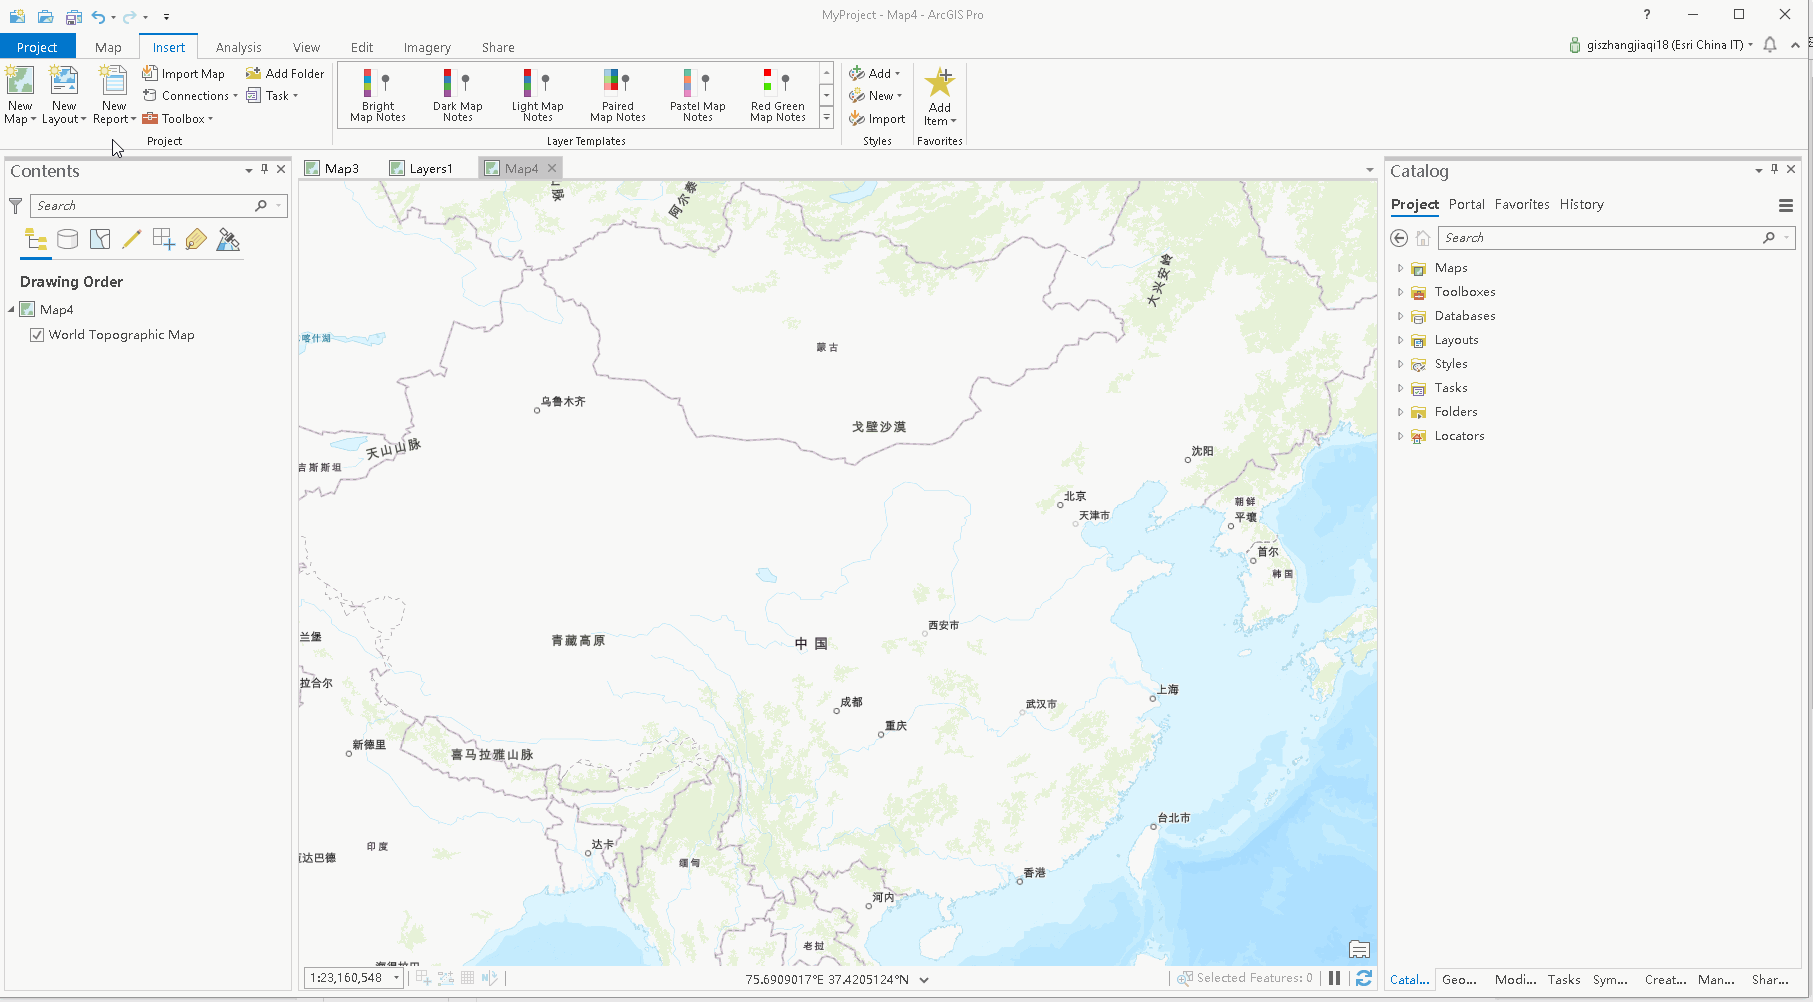The width and height of the screenshot is (1813, 1002).
Task: Expand the Maps node in Catalog
Action: (1399, 267)
